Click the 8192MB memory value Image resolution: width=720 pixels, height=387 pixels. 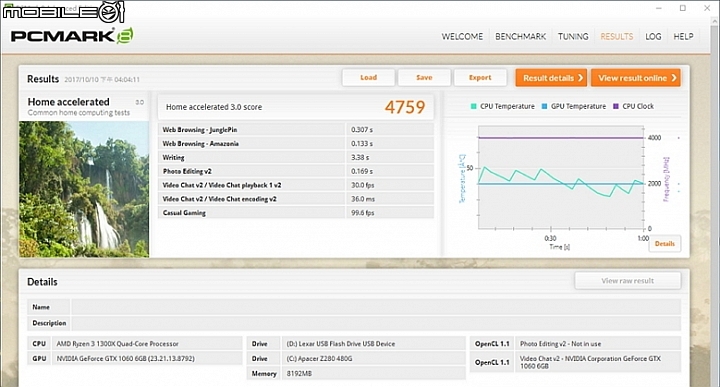(299, 374)
